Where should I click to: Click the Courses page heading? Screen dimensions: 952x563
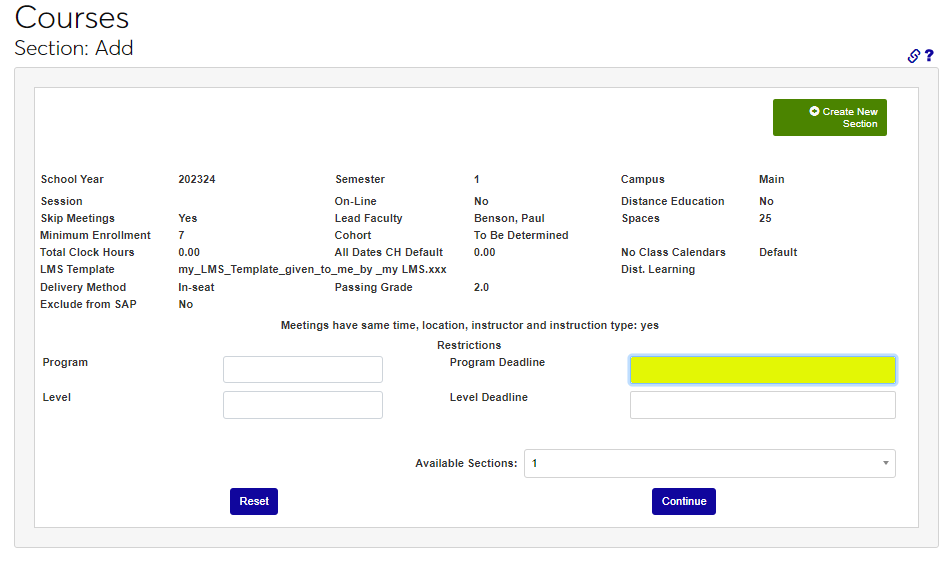point(72,18)
